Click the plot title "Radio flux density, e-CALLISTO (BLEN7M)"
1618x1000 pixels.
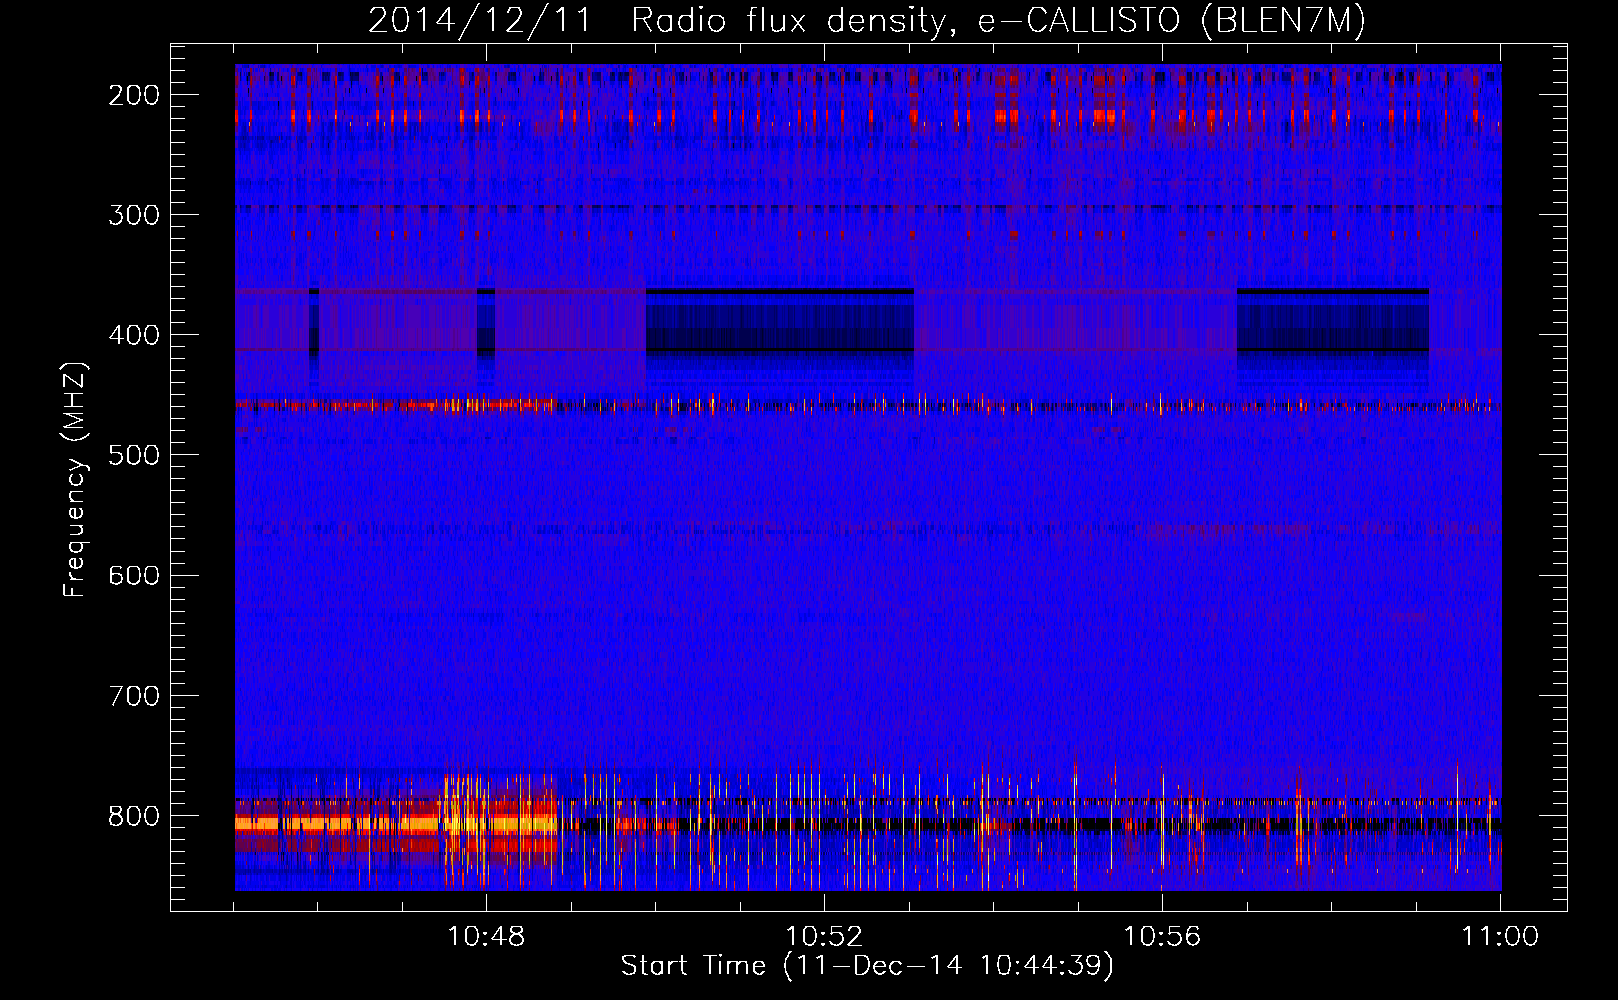998,20
